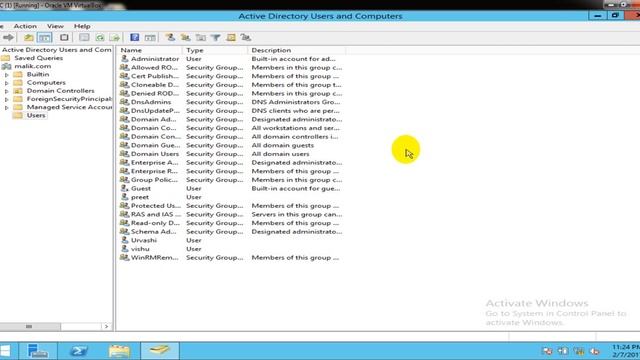Create a new user via toolbar icon
The width and height of the screenshot is (640, 360).
click(x=170, y=38)
